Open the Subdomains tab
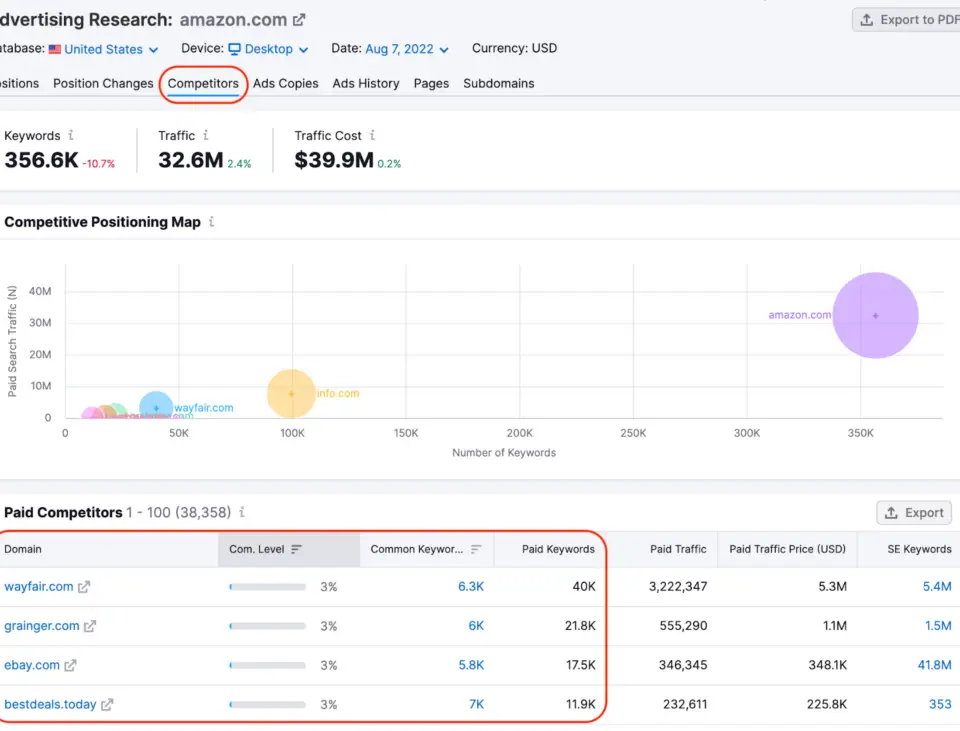The width and height of the screenshot is (960, 731). (x=498, y=83)
